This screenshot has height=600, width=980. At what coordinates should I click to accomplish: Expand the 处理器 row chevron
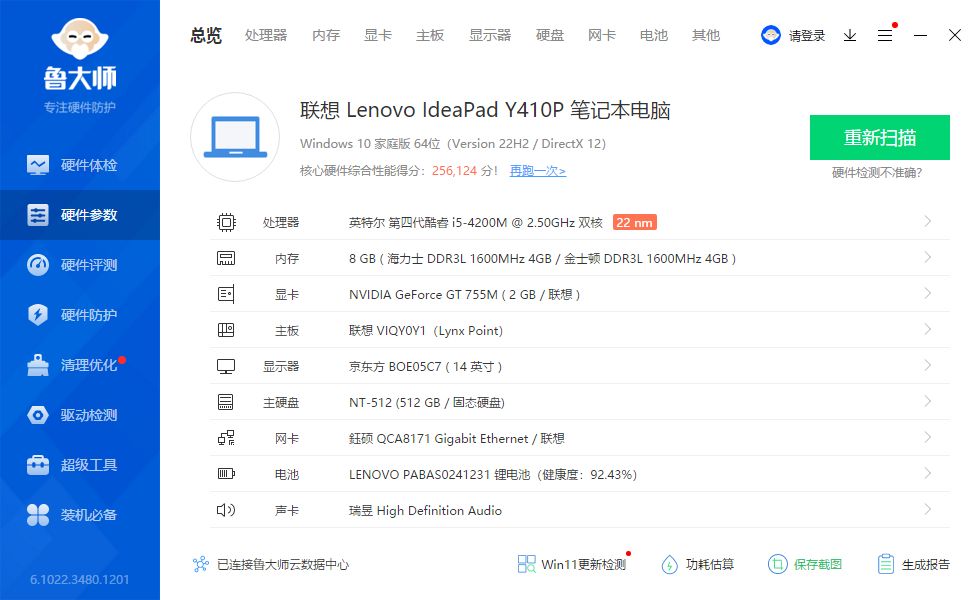coord(928,221)
